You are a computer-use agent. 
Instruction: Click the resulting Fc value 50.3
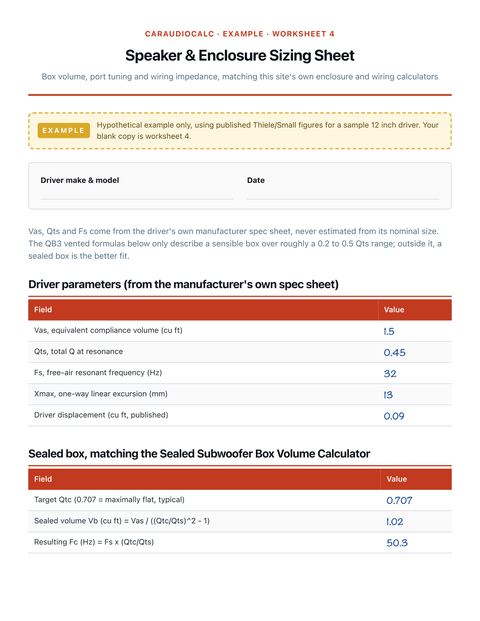[x=397, y=543]
